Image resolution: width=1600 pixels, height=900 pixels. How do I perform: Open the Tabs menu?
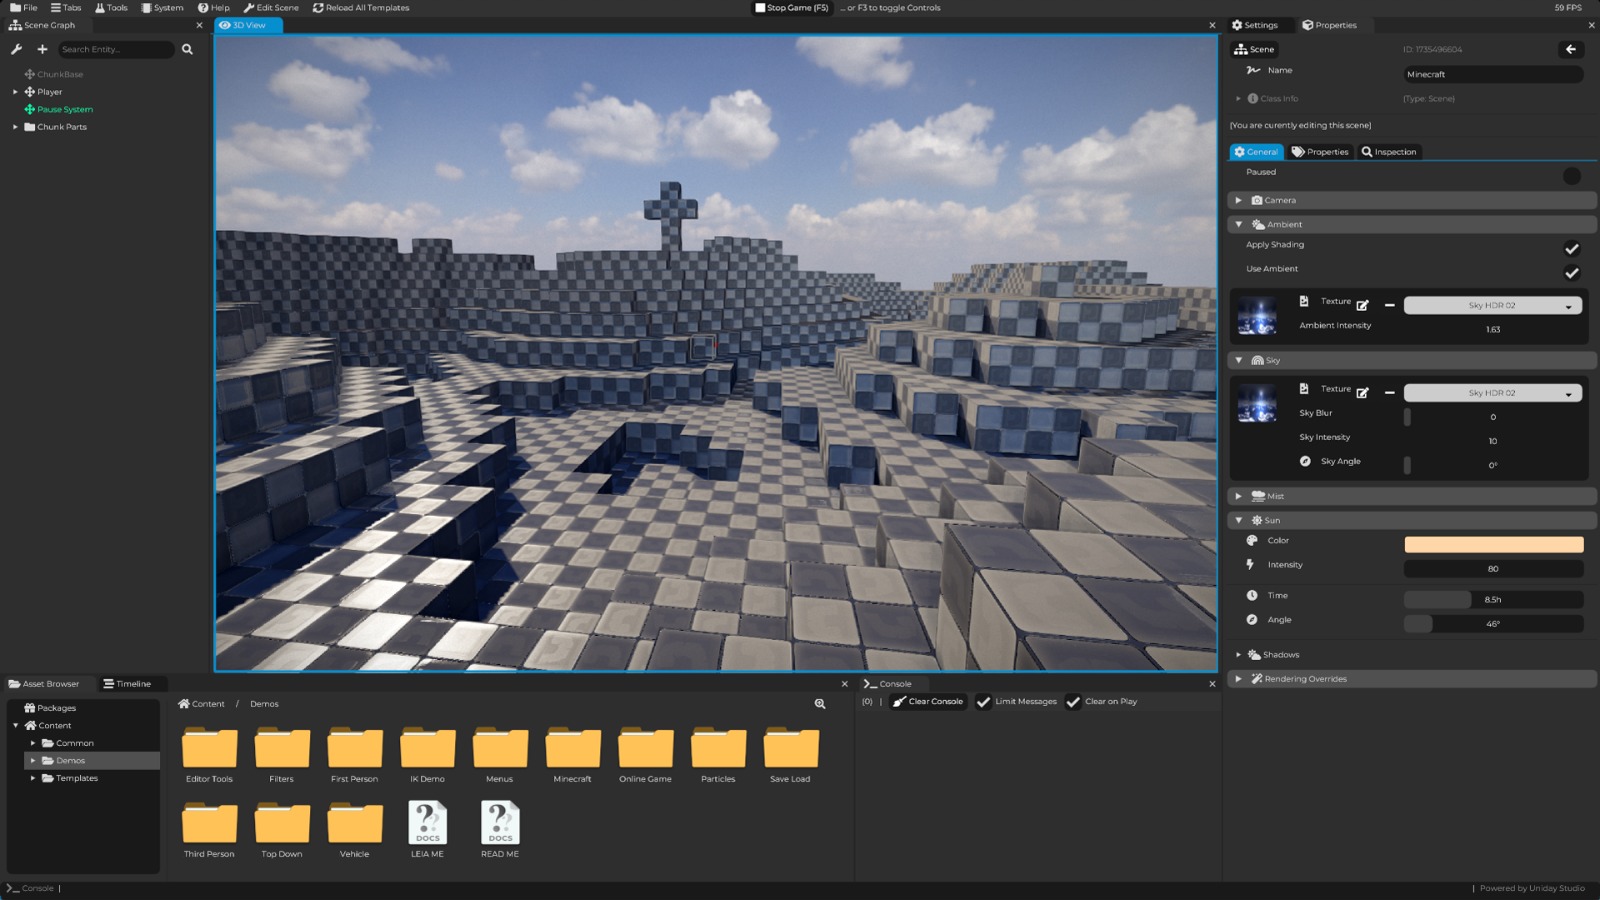66,8
